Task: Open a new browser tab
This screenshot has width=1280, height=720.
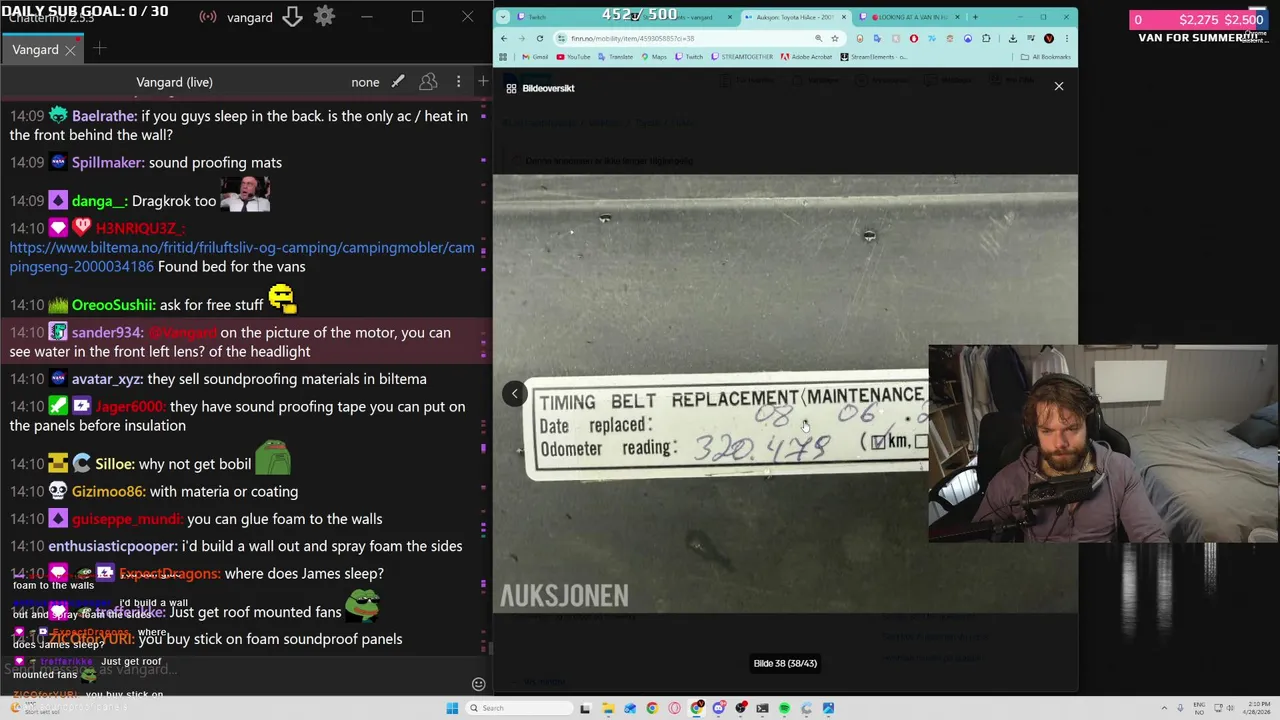Action: 975,17
